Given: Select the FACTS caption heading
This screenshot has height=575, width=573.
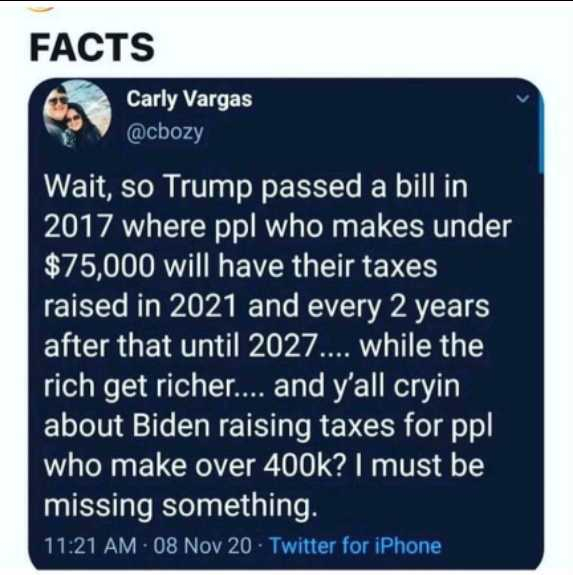Looking at the screenshot, I should pos(92,47).
